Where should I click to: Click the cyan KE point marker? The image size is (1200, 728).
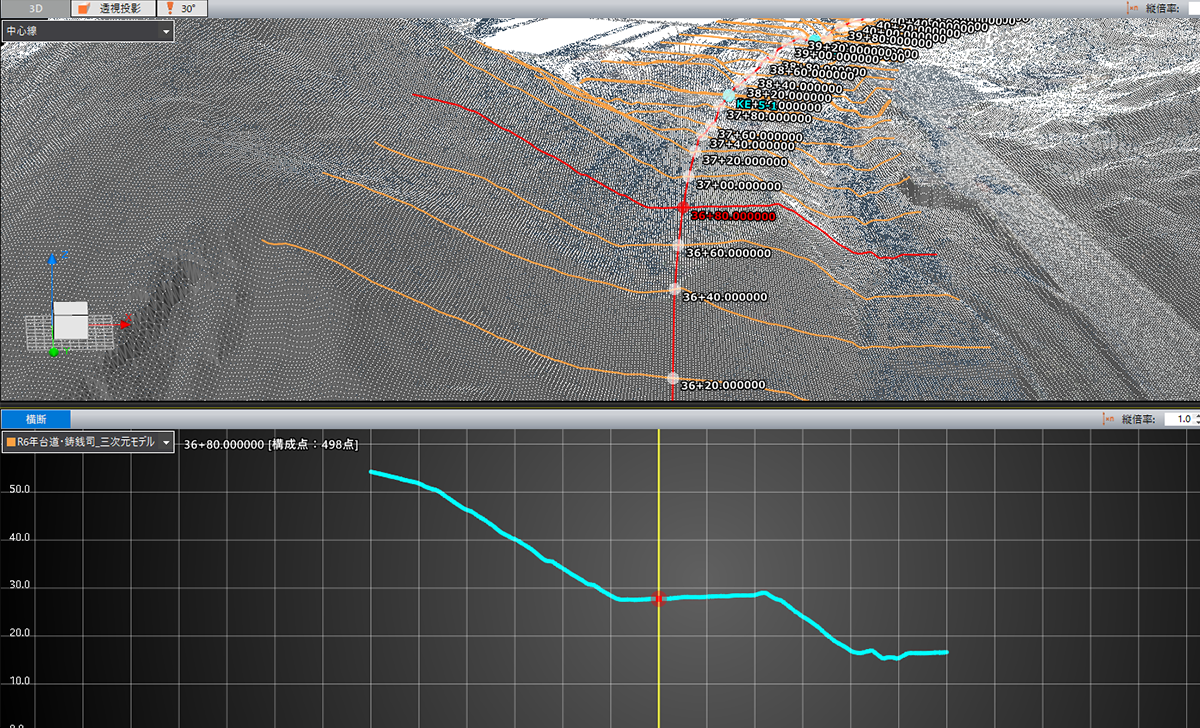(x=729, y=94)
